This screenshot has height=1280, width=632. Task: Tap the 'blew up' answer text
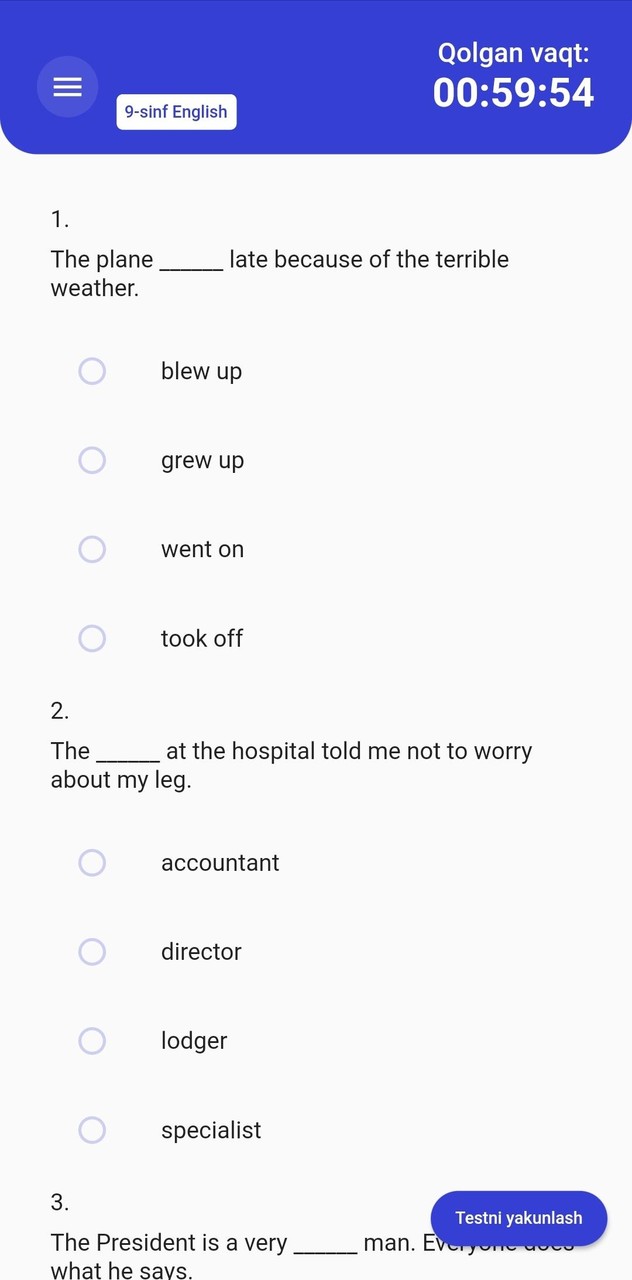tap(201, 371)
